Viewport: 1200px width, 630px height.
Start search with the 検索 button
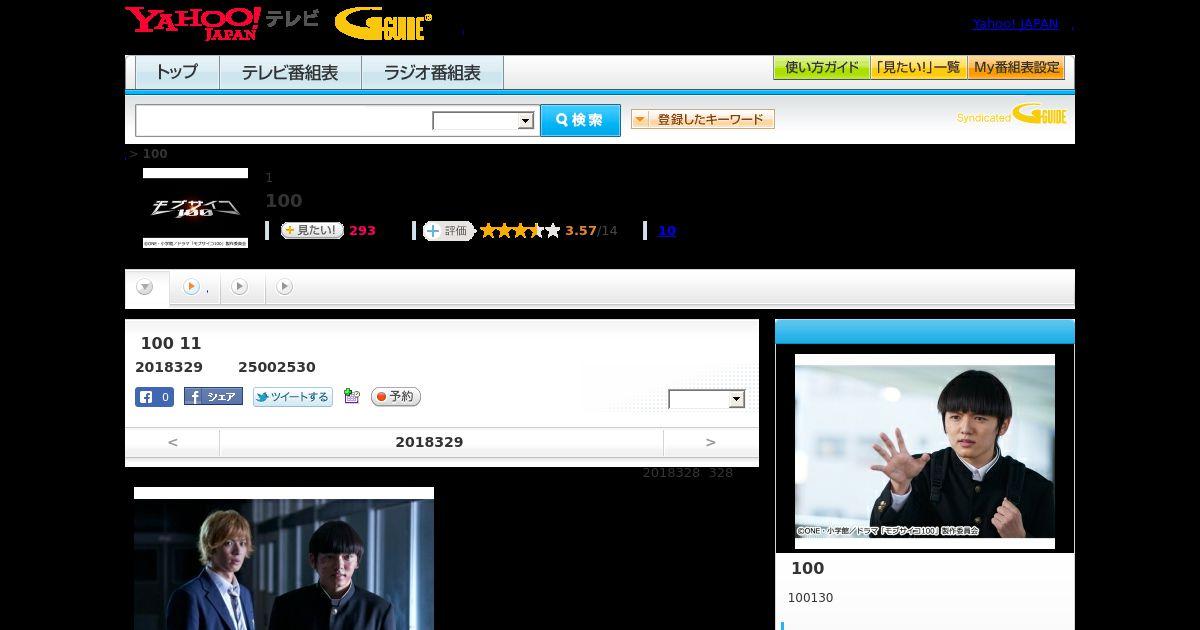[580, 120]
